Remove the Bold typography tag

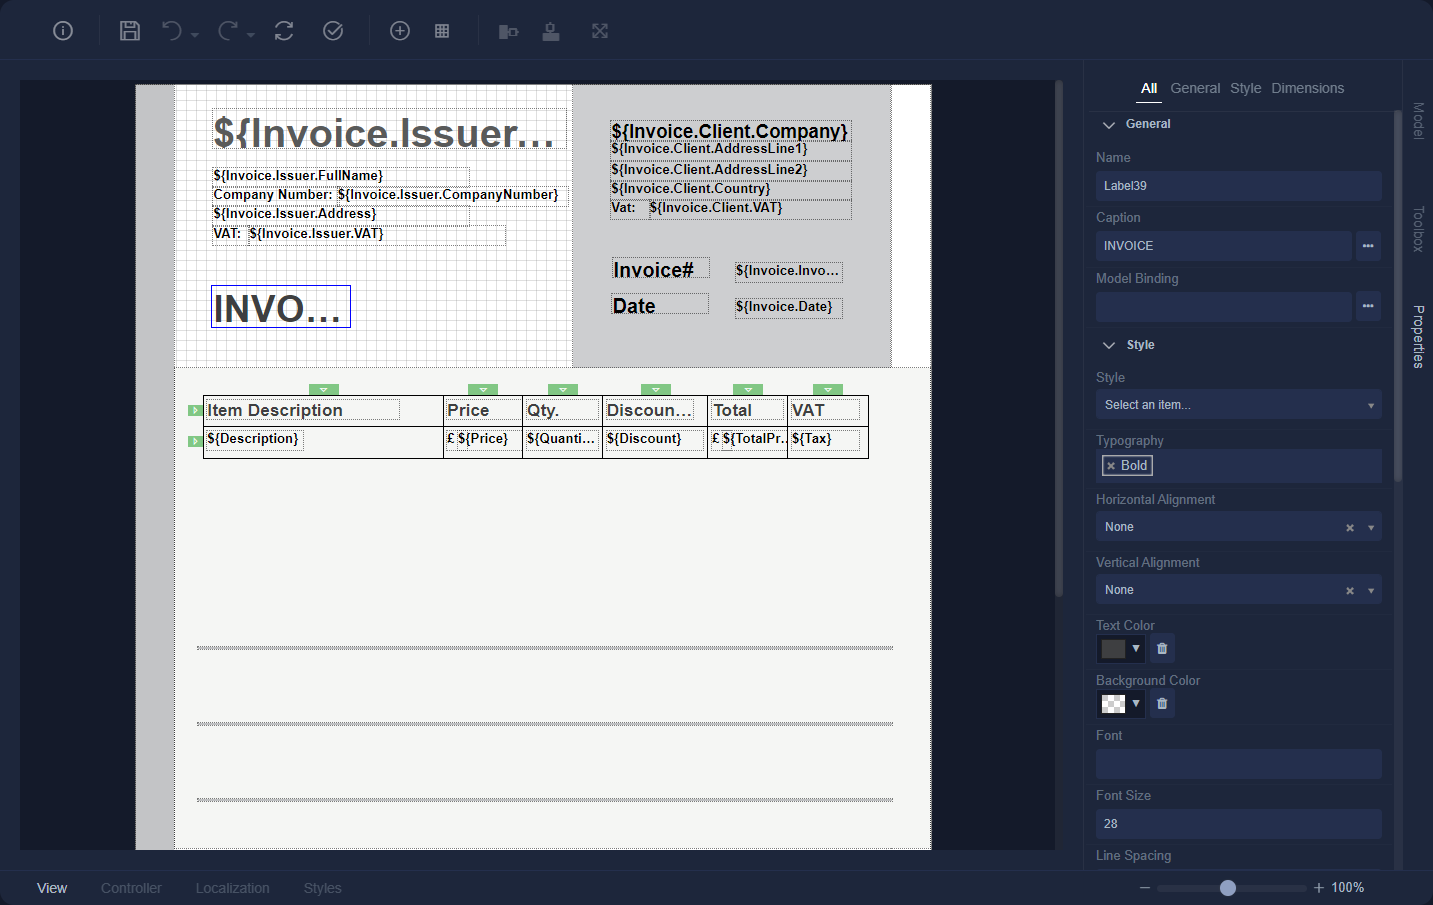click(1111, 466)
